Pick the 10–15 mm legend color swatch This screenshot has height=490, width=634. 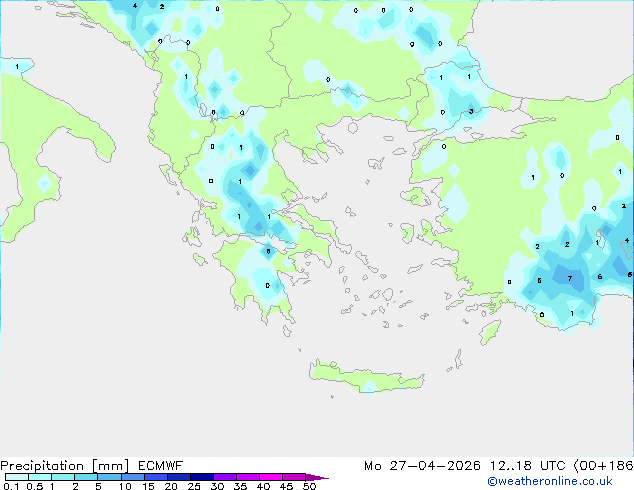(132, 477)
